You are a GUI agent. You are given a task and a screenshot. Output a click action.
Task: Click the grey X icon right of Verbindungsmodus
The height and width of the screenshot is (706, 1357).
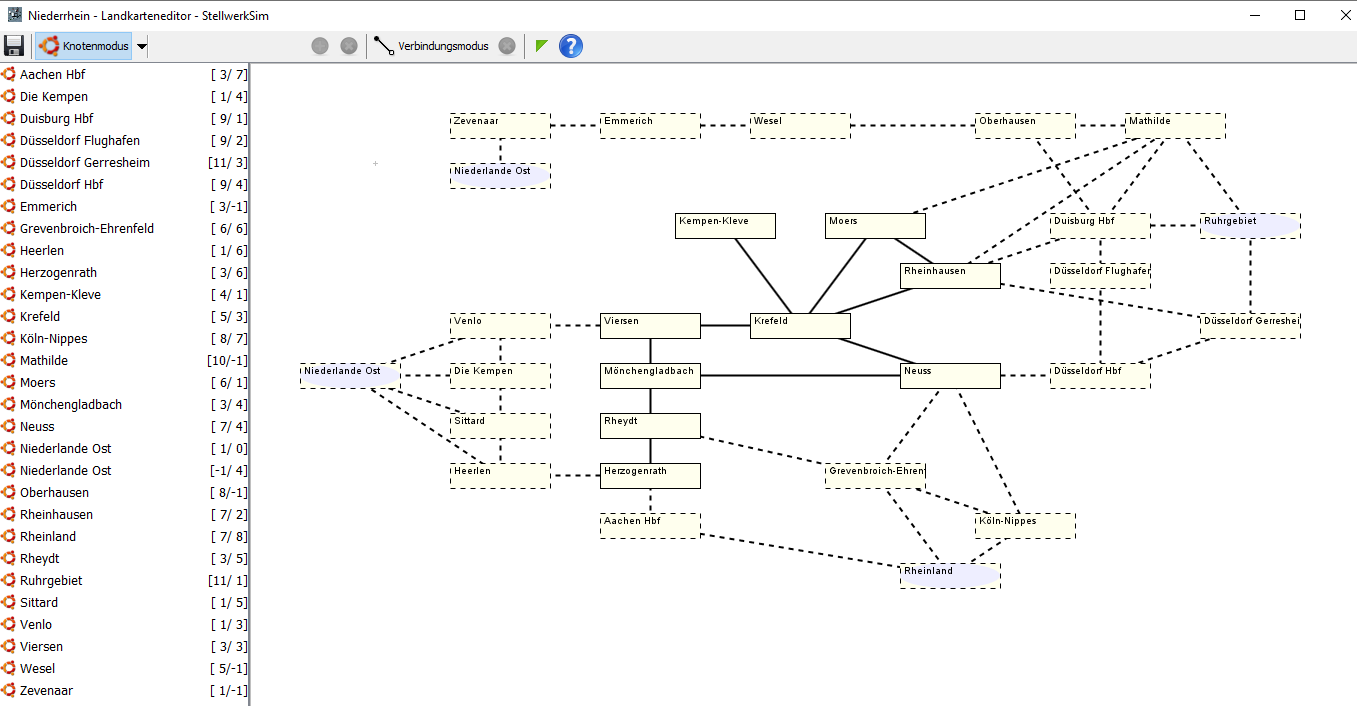click(507, 46)
